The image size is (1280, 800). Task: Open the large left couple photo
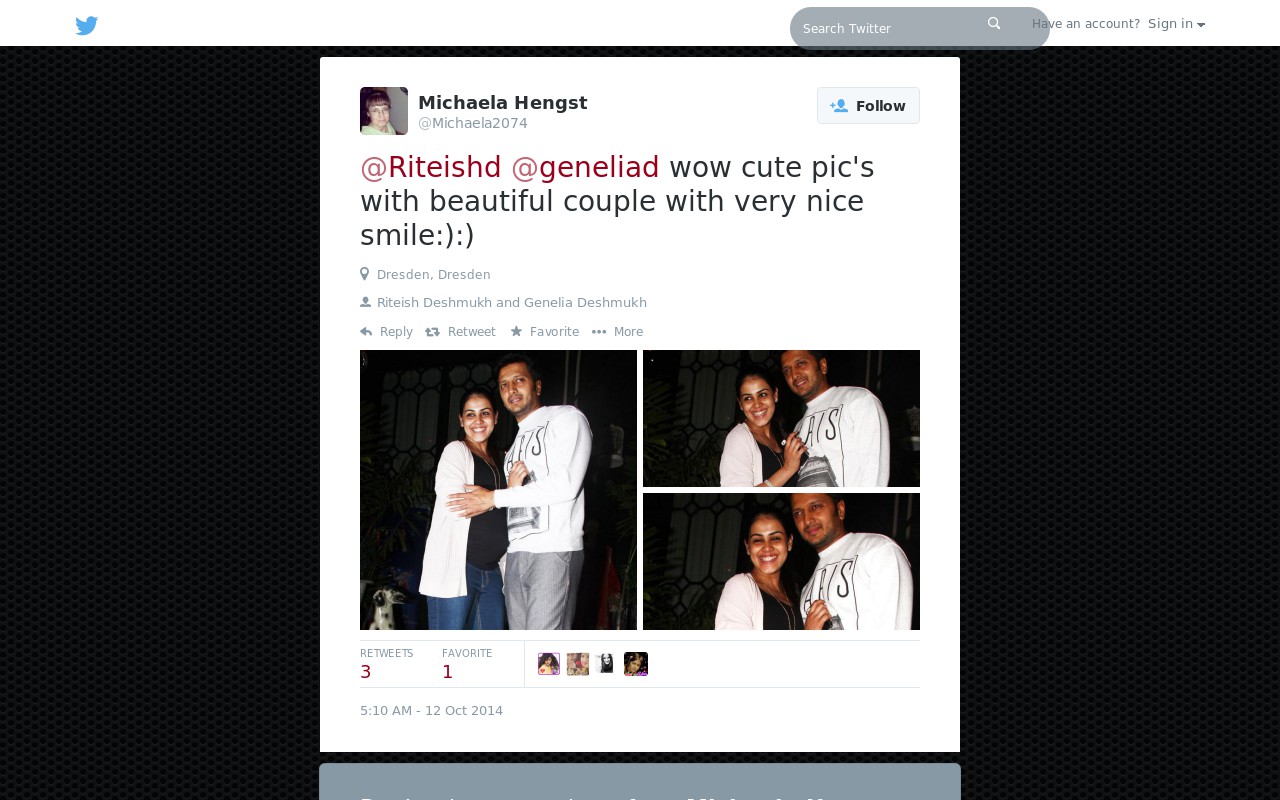click(498, 490)
